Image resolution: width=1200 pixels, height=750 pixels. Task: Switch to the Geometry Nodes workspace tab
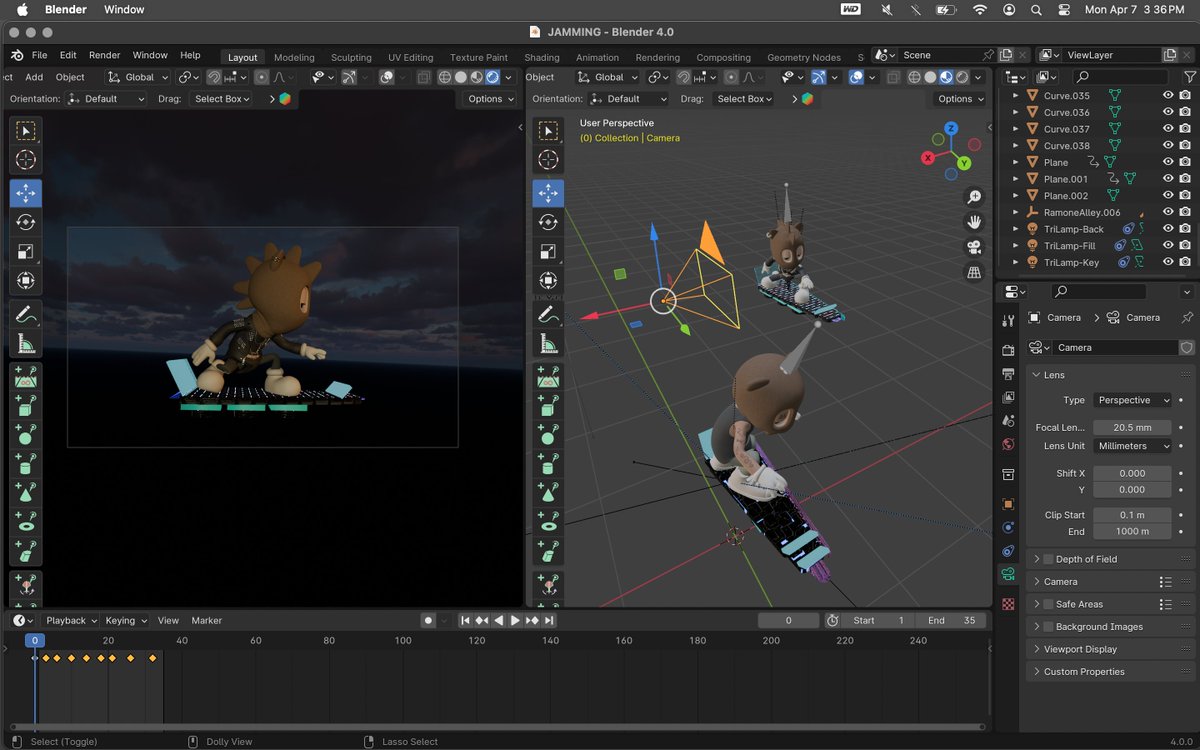point(804,57)
